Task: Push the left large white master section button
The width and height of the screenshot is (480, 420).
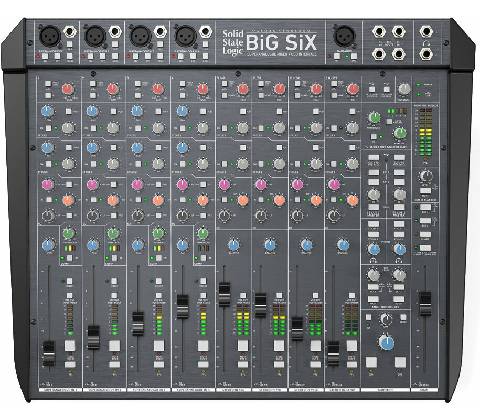Action: pyautogui.click(x=371, y=362)
